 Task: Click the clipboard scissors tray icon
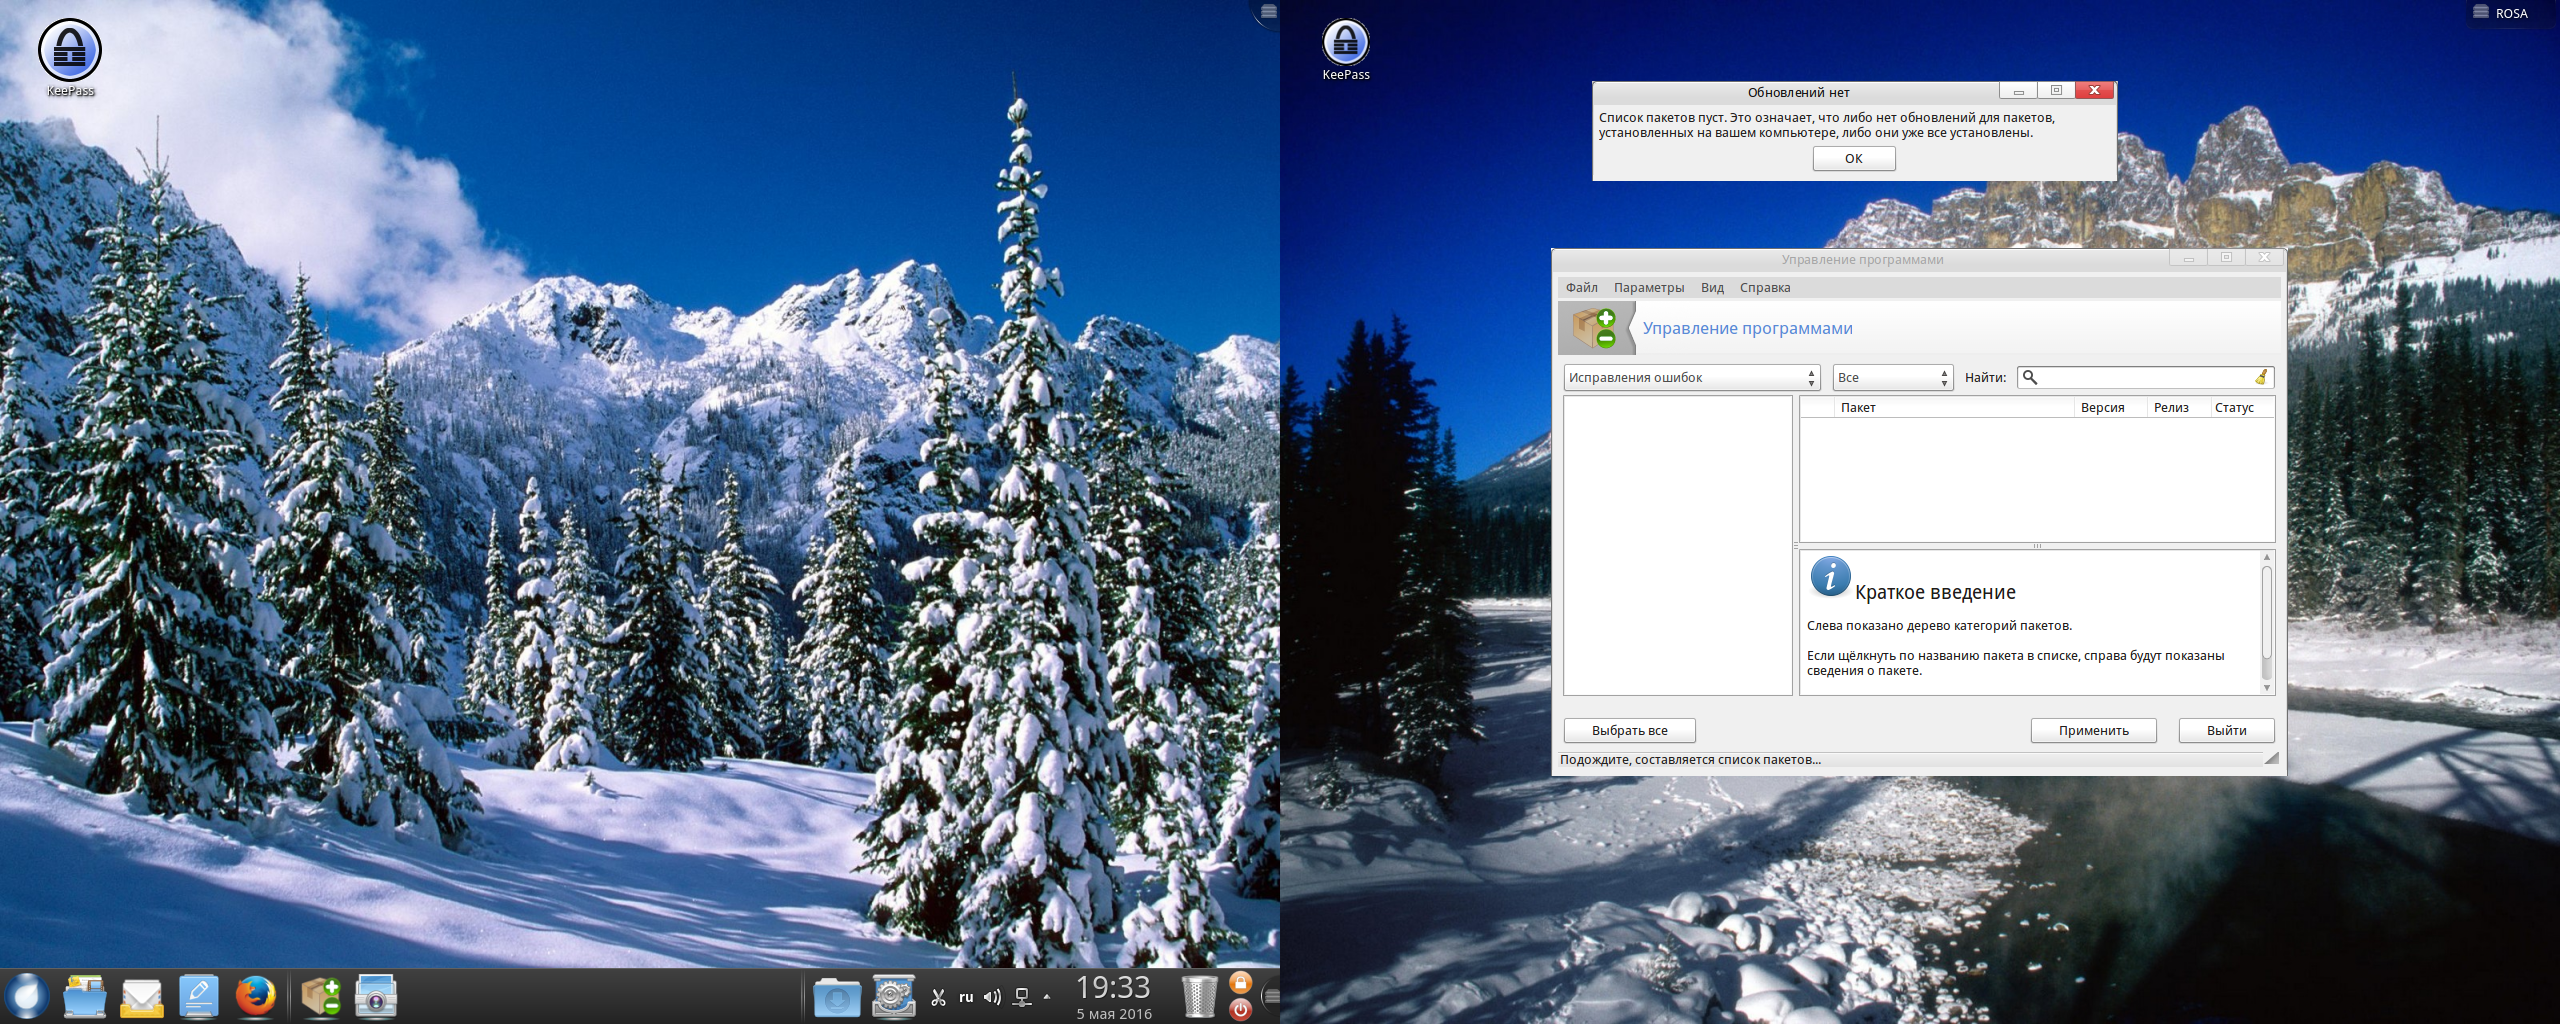tap(938, 997)
